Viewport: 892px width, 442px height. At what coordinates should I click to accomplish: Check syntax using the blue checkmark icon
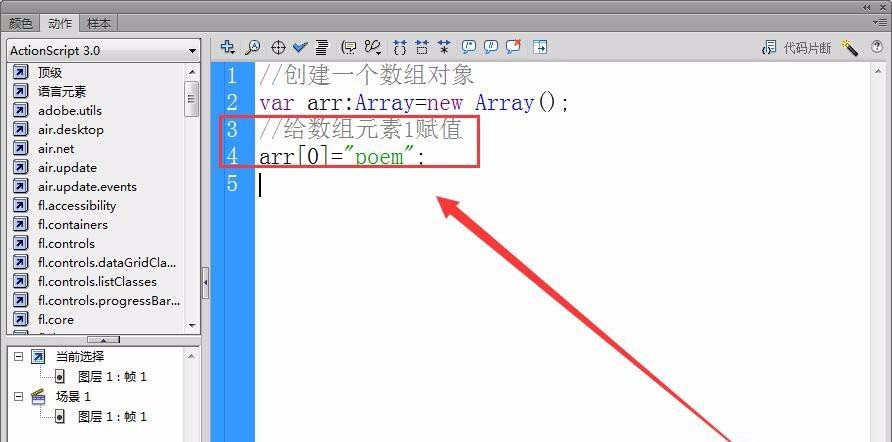click(x=300, y=47)
